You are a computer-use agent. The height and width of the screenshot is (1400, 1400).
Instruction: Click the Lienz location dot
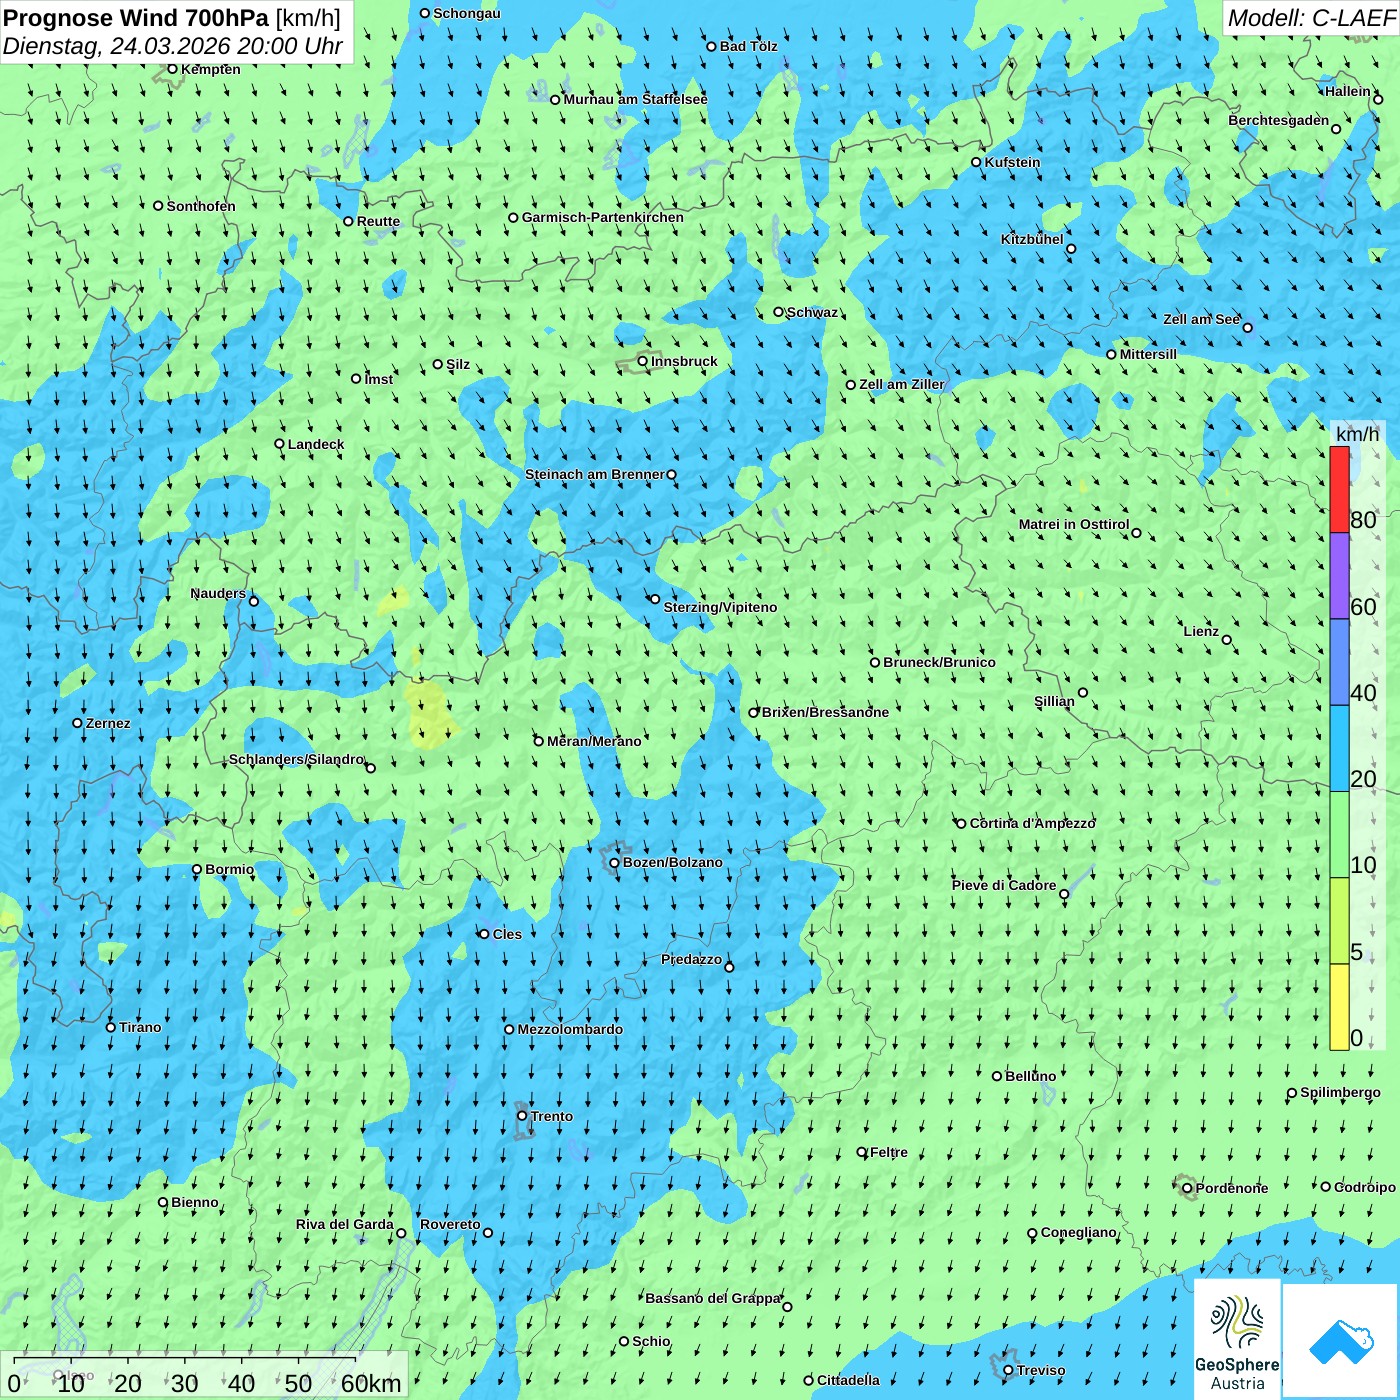(1227, 640)
